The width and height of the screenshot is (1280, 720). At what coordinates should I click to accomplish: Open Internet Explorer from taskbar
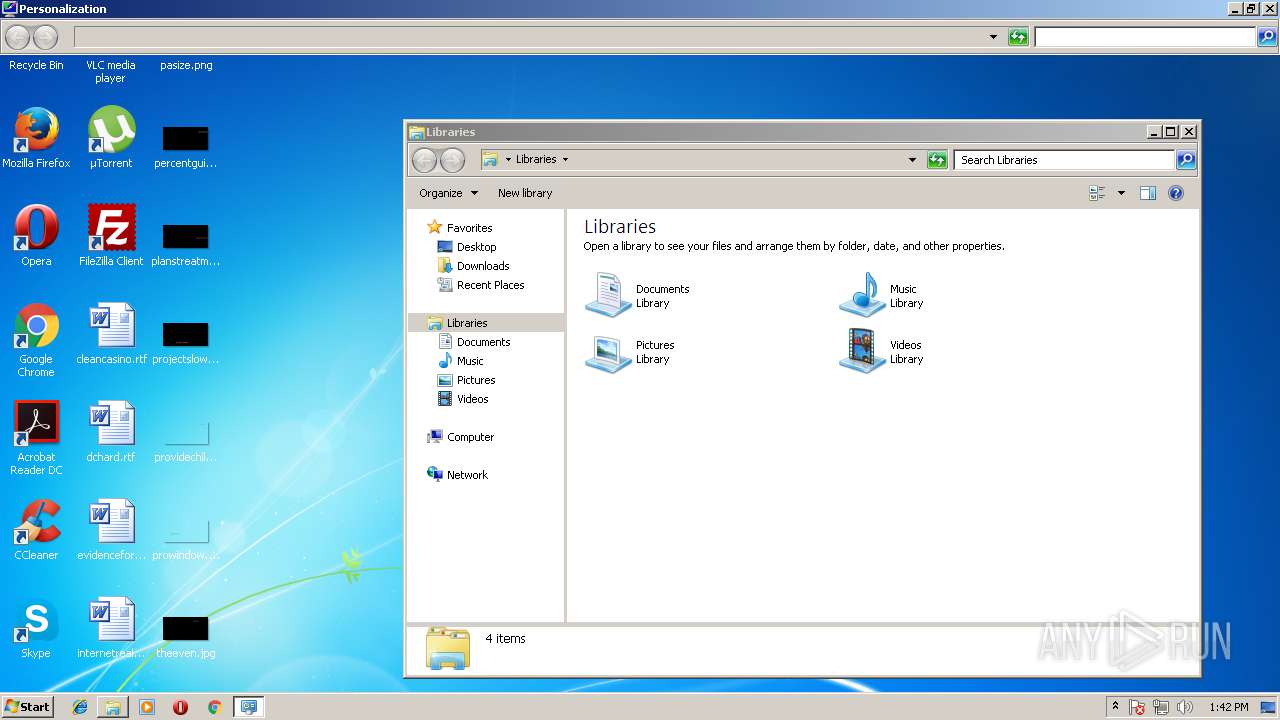(x=80, y=707)
